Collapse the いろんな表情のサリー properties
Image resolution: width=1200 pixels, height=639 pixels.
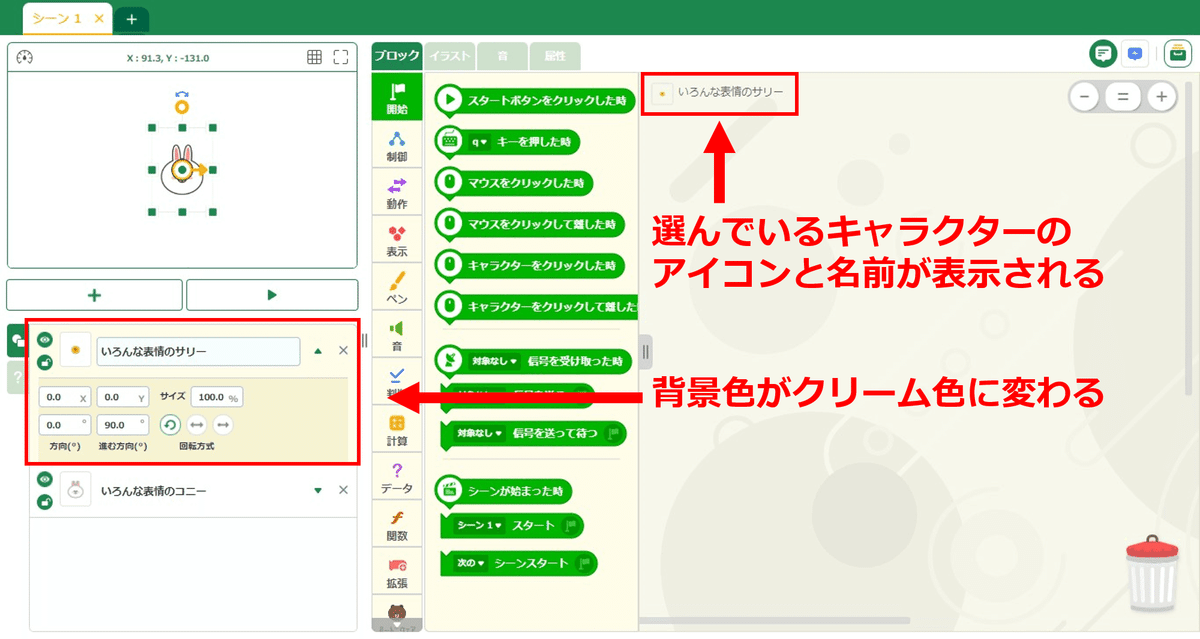click(x=318, y=351)
